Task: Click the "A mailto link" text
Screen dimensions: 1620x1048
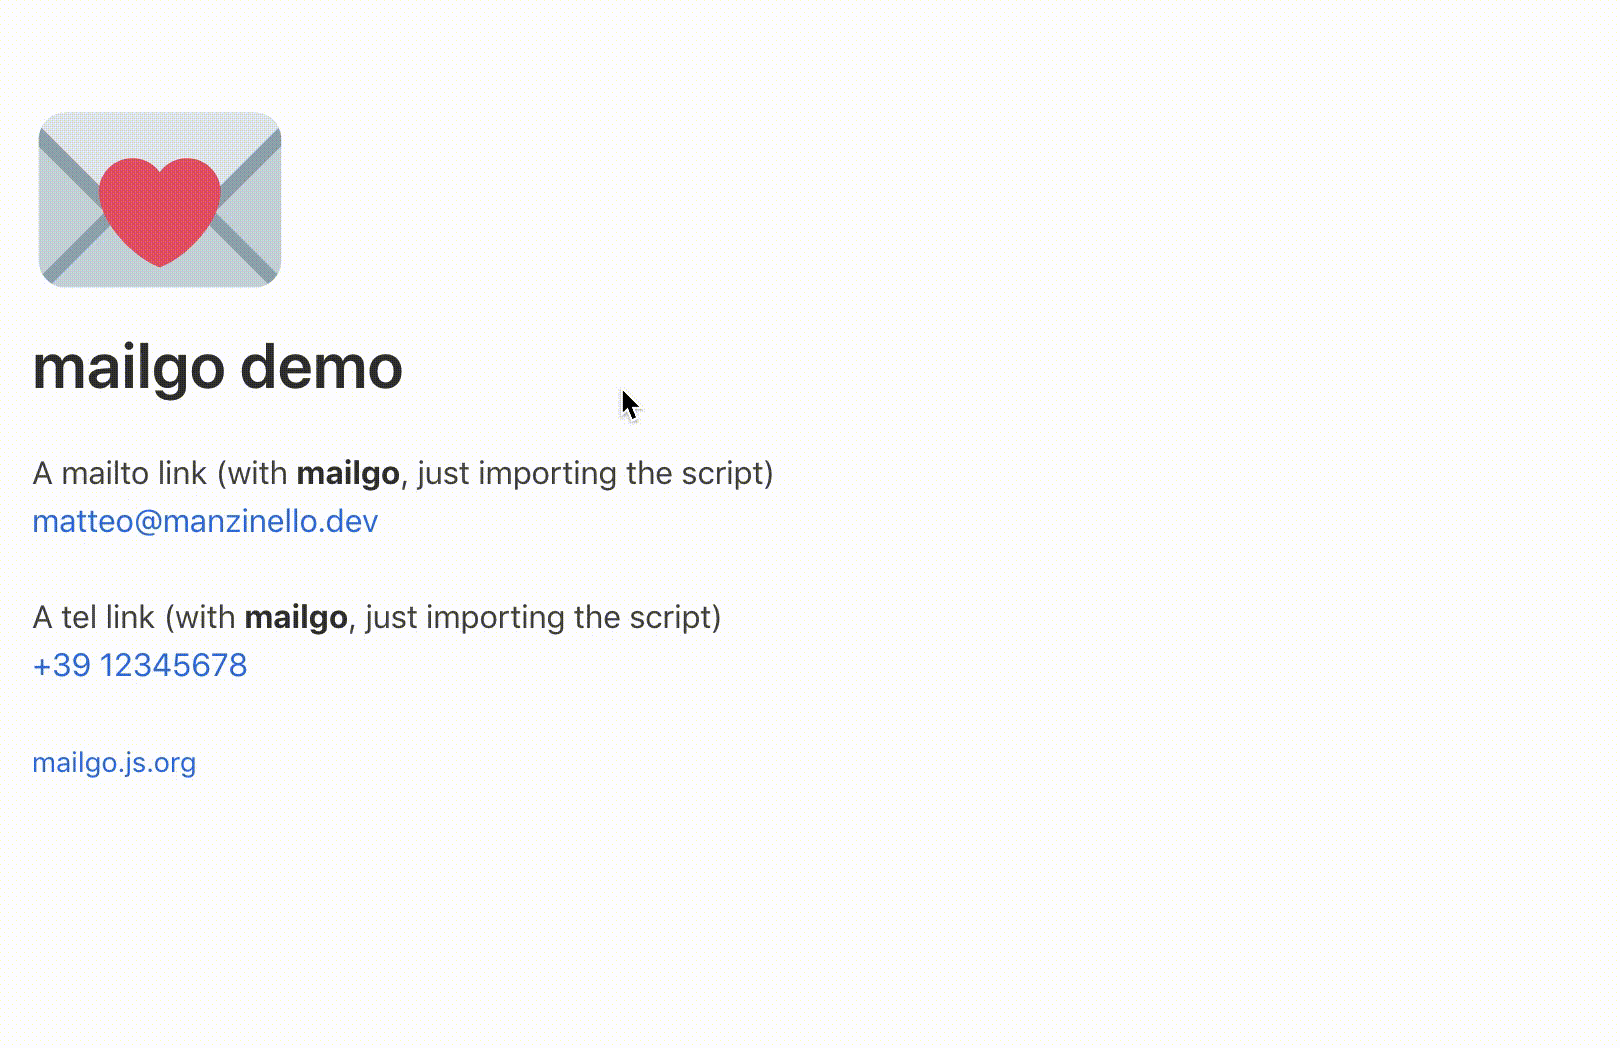Action: click(119, 473)
